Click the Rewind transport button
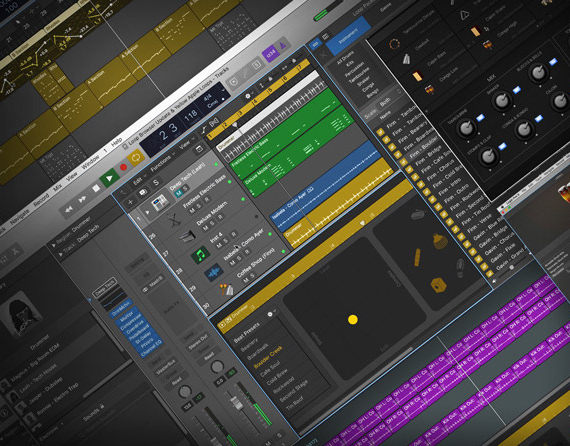The width and height of the screenshot is (570, 446). pyautogui.click(x=68, y=209)
